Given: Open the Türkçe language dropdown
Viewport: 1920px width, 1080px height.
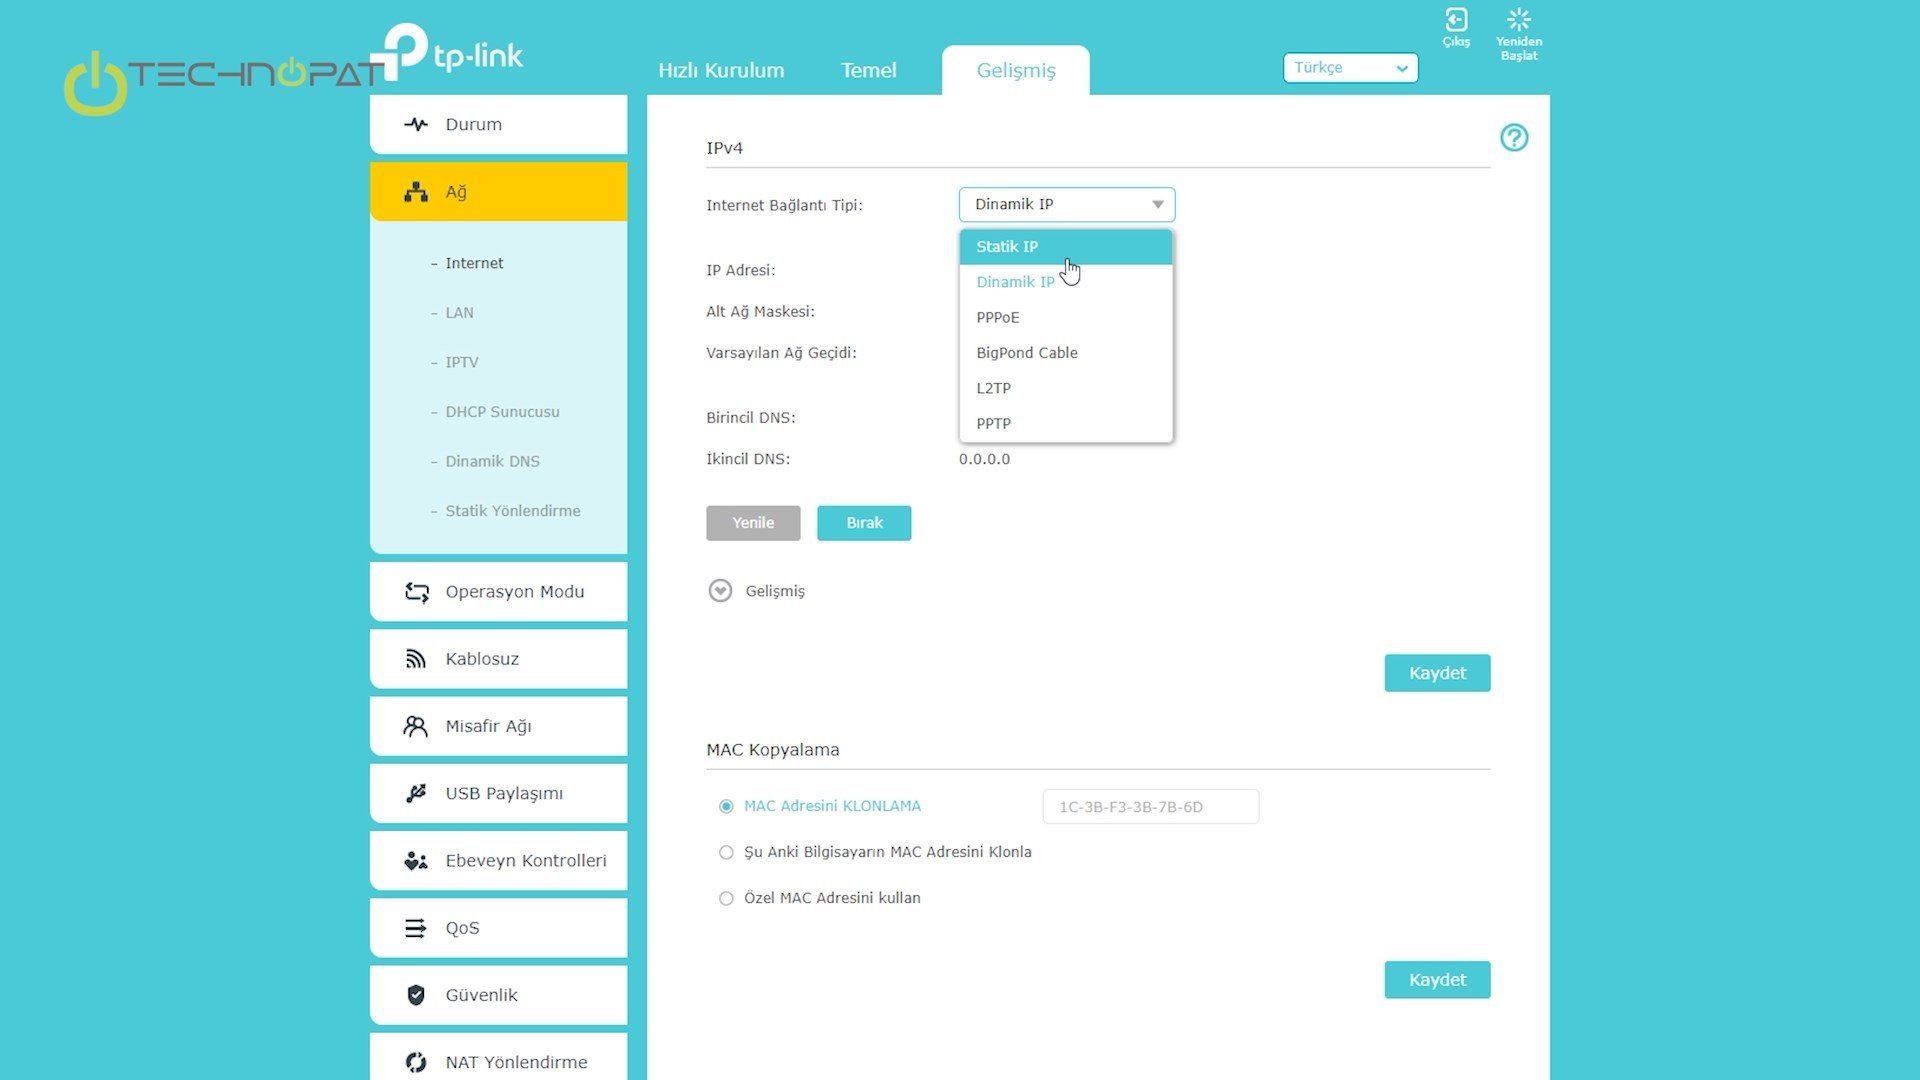Looking at the screenshot, I should (x=1350, y=68).
